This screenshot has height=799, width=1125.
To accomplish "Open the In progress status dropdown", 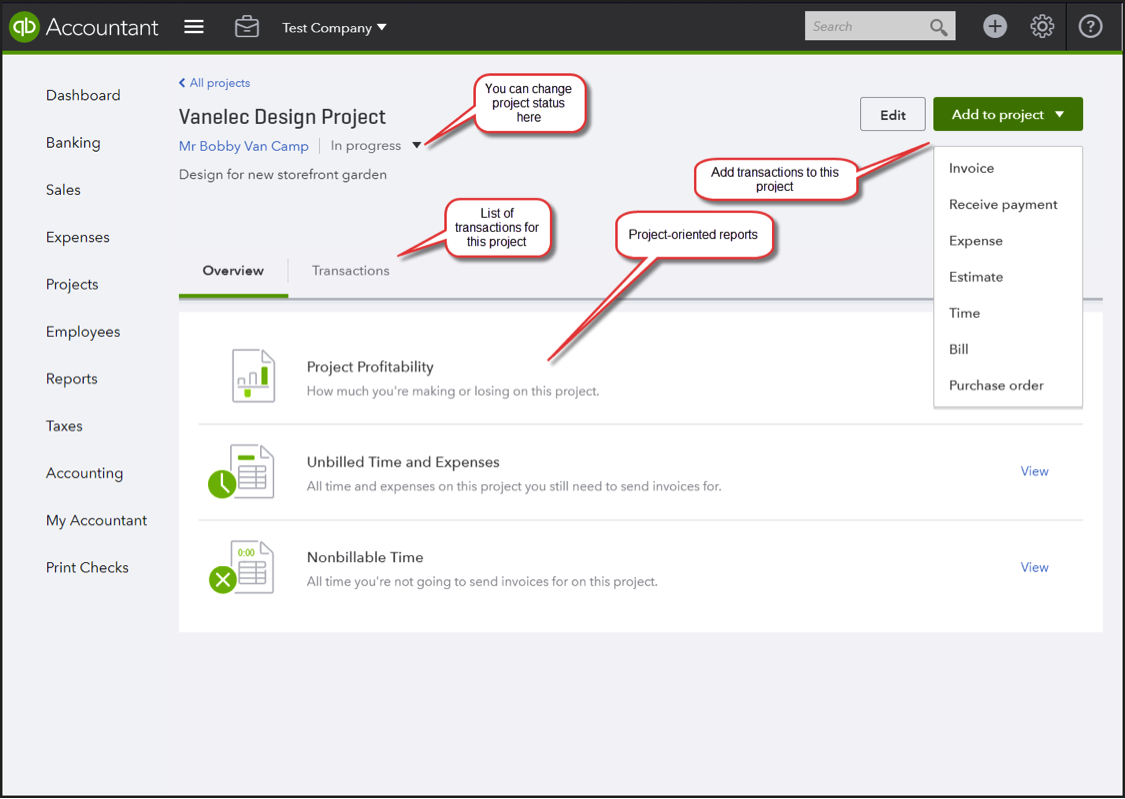I will [417, 145].
